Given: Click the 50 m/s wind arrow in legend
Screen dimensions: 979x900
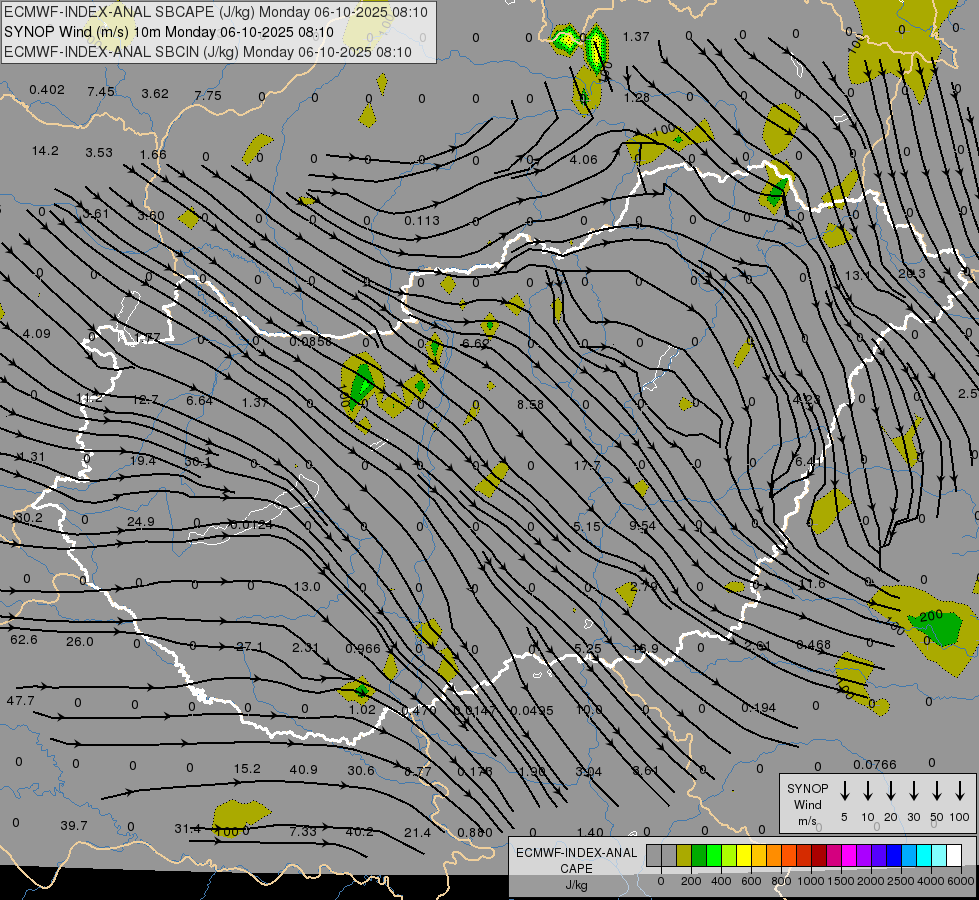Looking at the screenshot, I should point(937,791).
